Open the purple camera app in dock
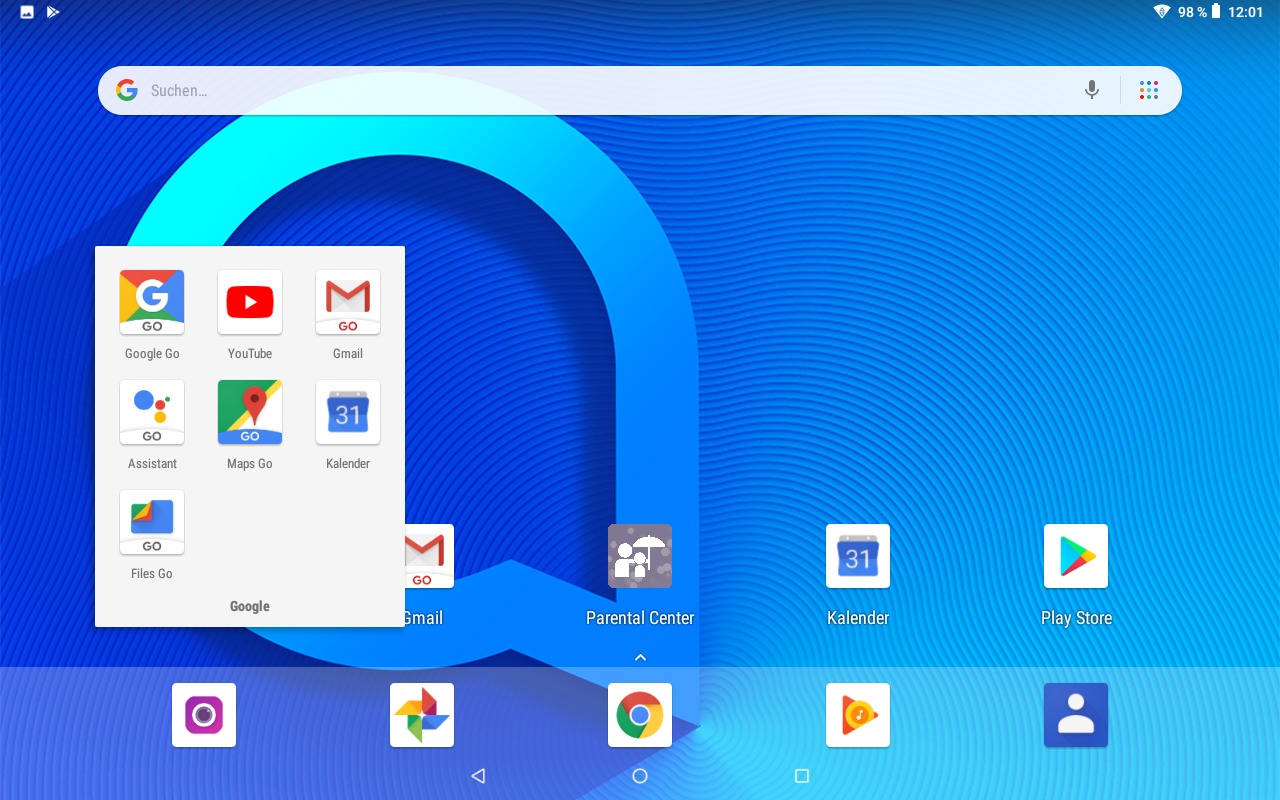This screenshot has width=1280, height=800. point(204,715)
